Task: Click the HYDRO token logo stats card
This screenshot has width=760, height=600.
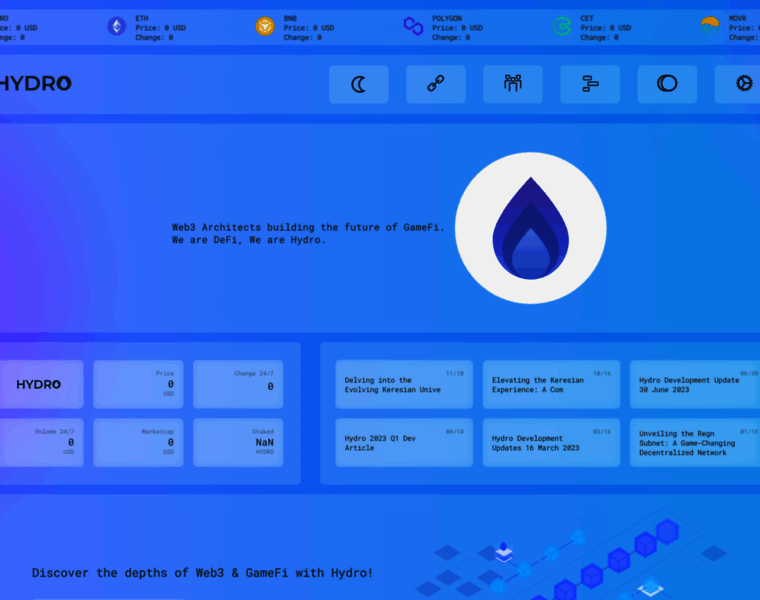Action: tap(42, 384)
